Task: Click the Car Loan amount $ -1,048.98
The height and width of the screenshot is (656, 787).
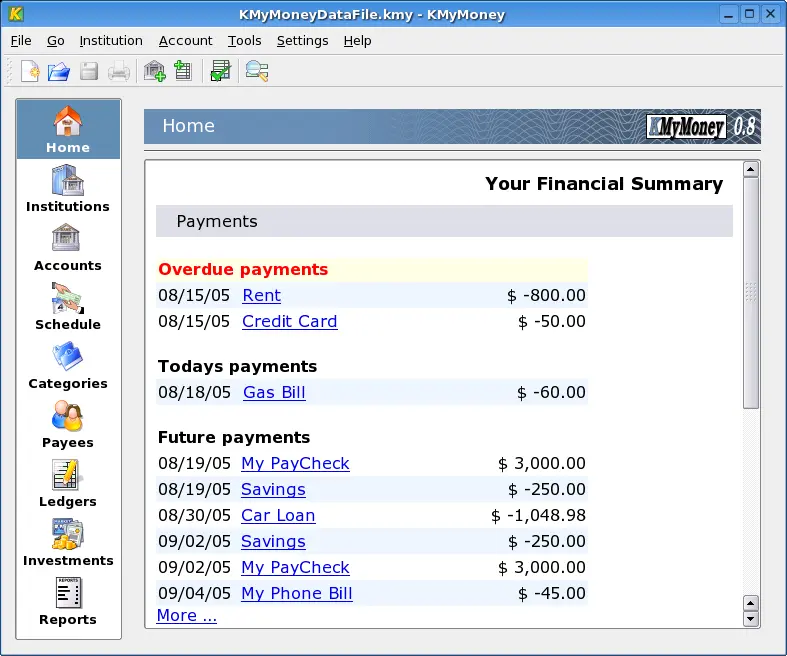Action: 538,515
